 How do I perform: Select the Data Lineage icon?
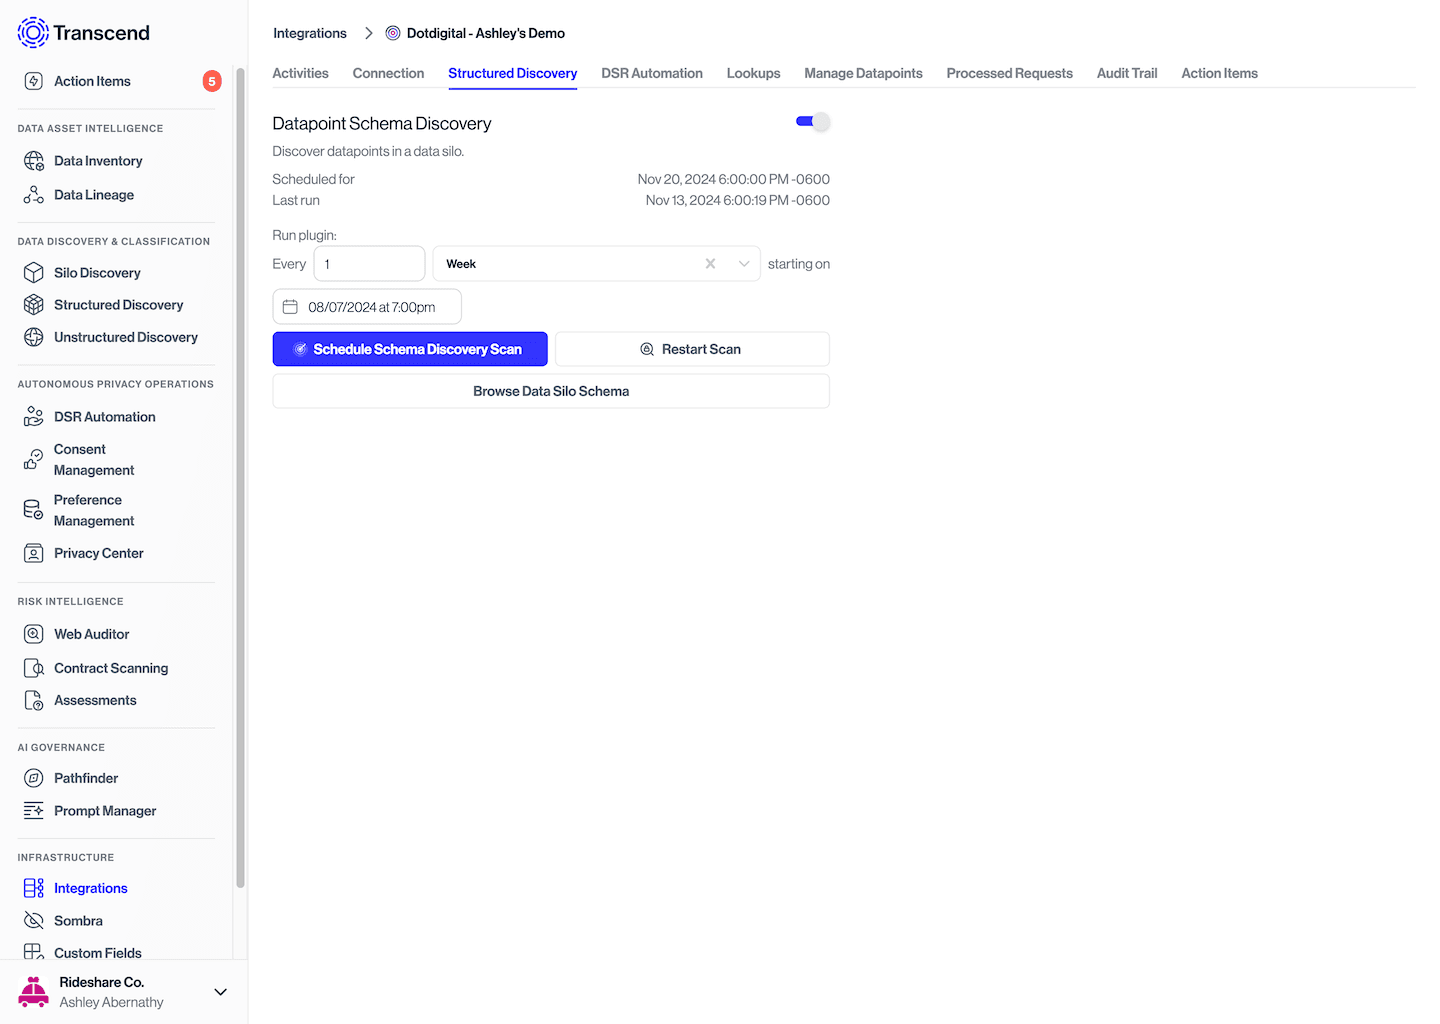click(x=33, y=194)
